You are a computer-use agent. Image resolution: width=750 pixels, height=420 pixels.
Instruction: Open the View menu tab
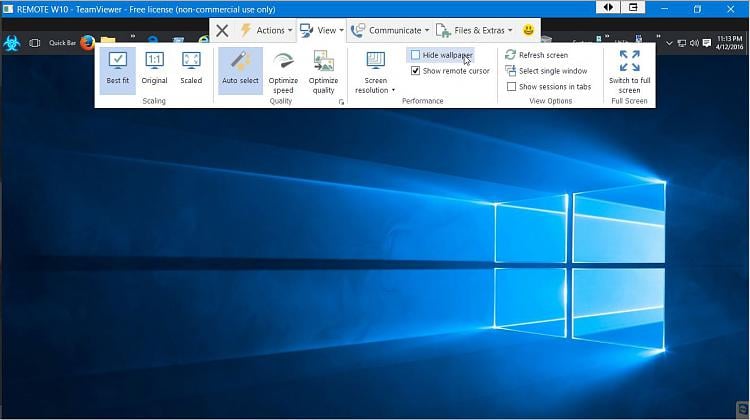321,30
